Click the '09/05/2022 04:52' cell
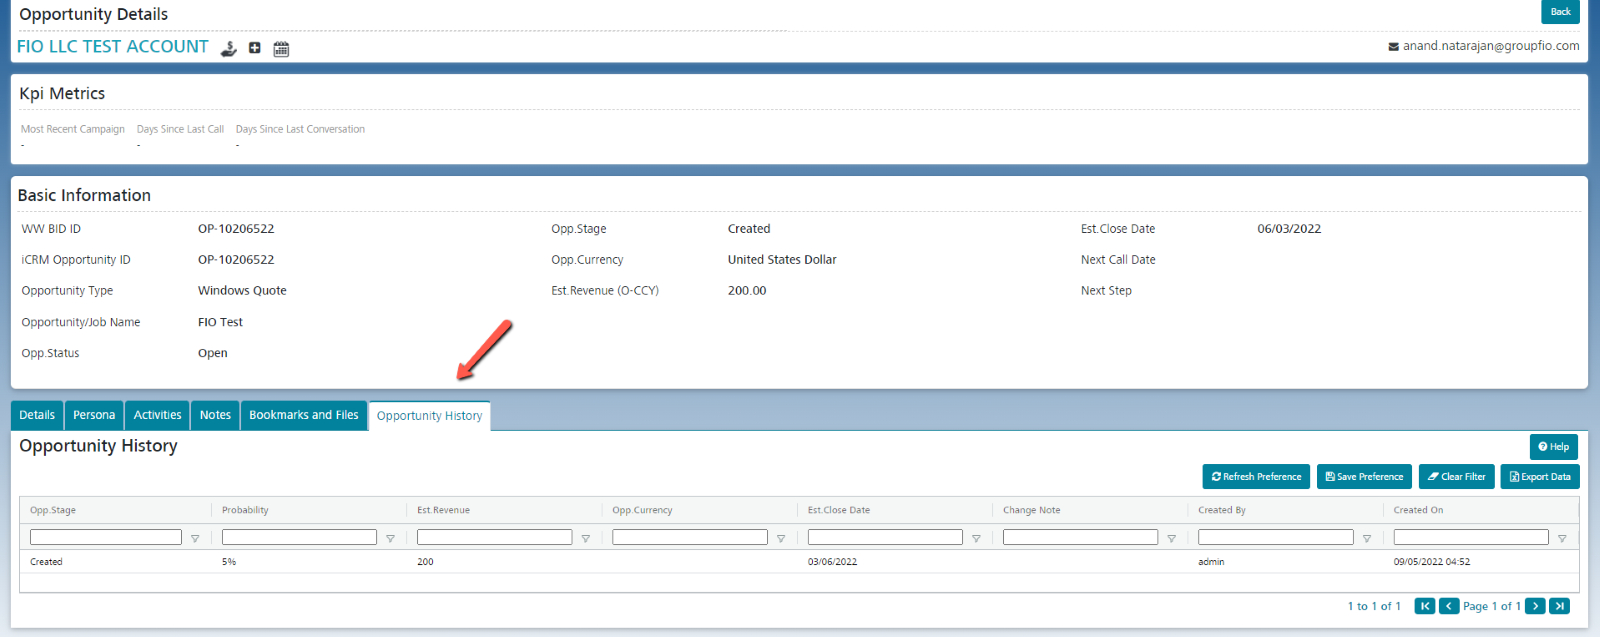1600x637 pixels. tap(1432, 562)
